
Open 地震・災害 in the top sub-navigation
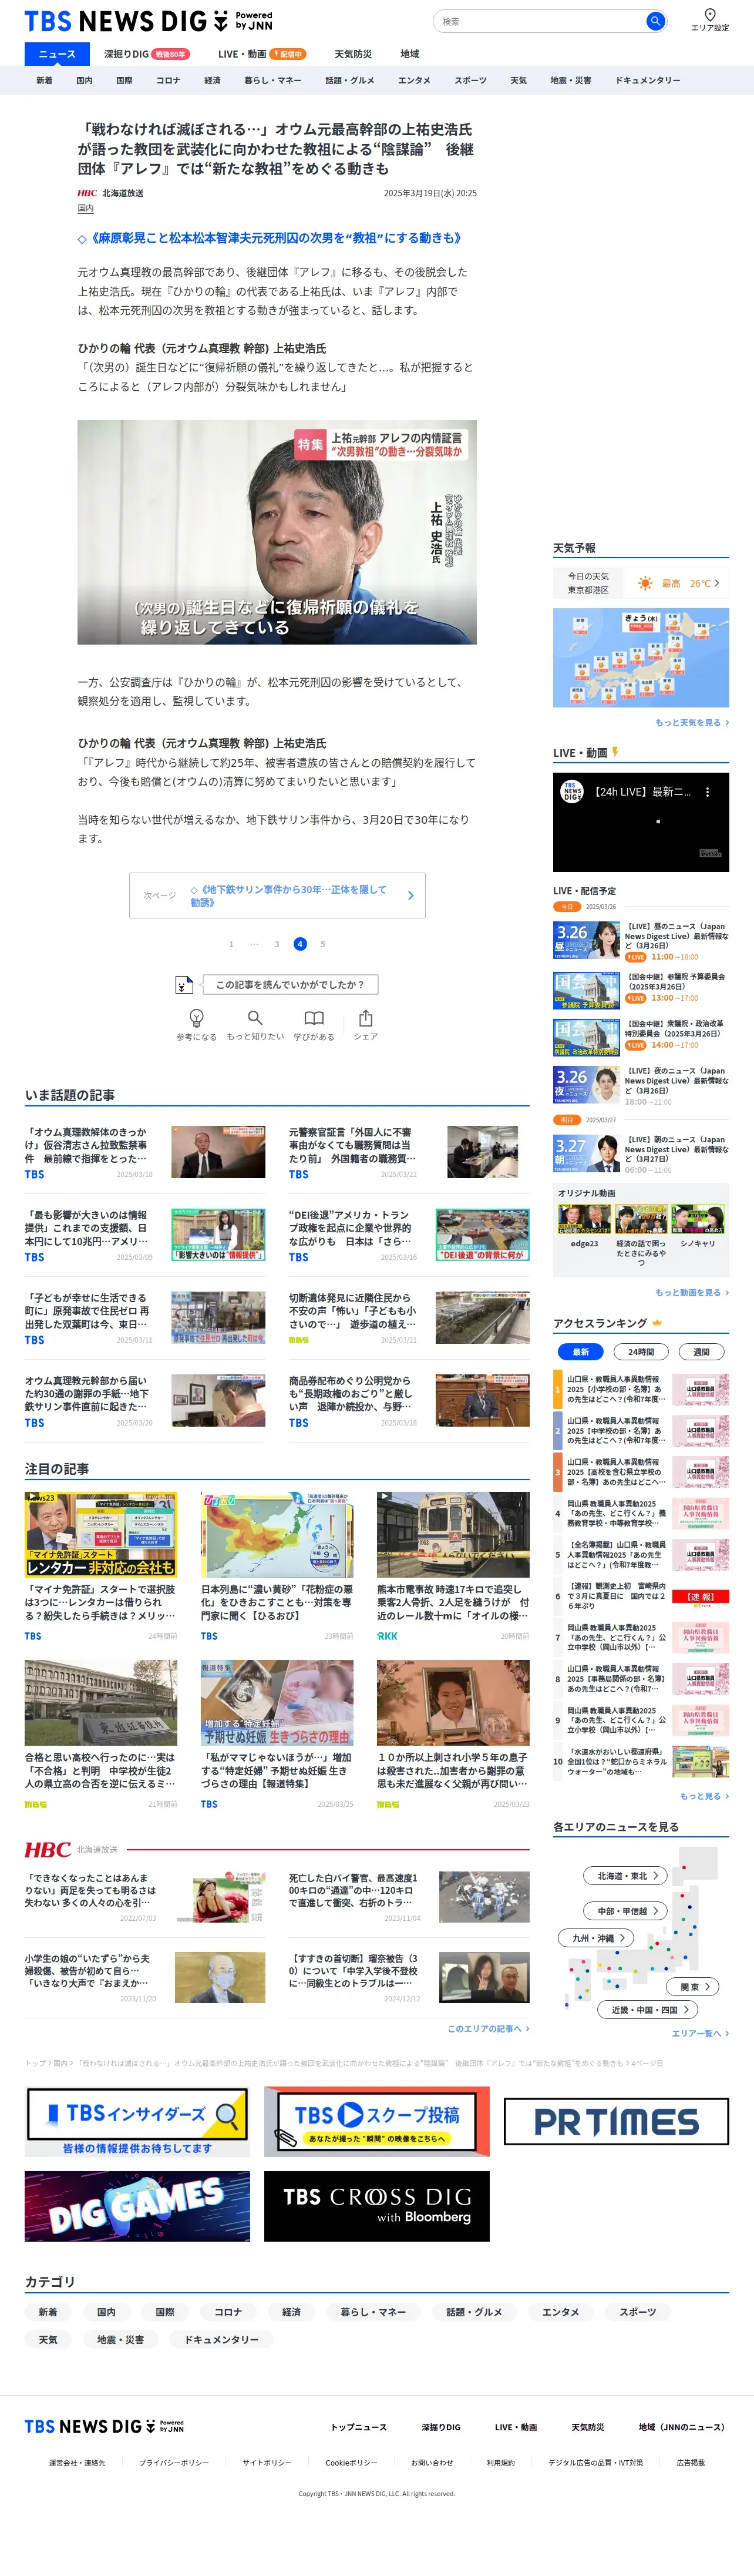[x=570, y=80]
